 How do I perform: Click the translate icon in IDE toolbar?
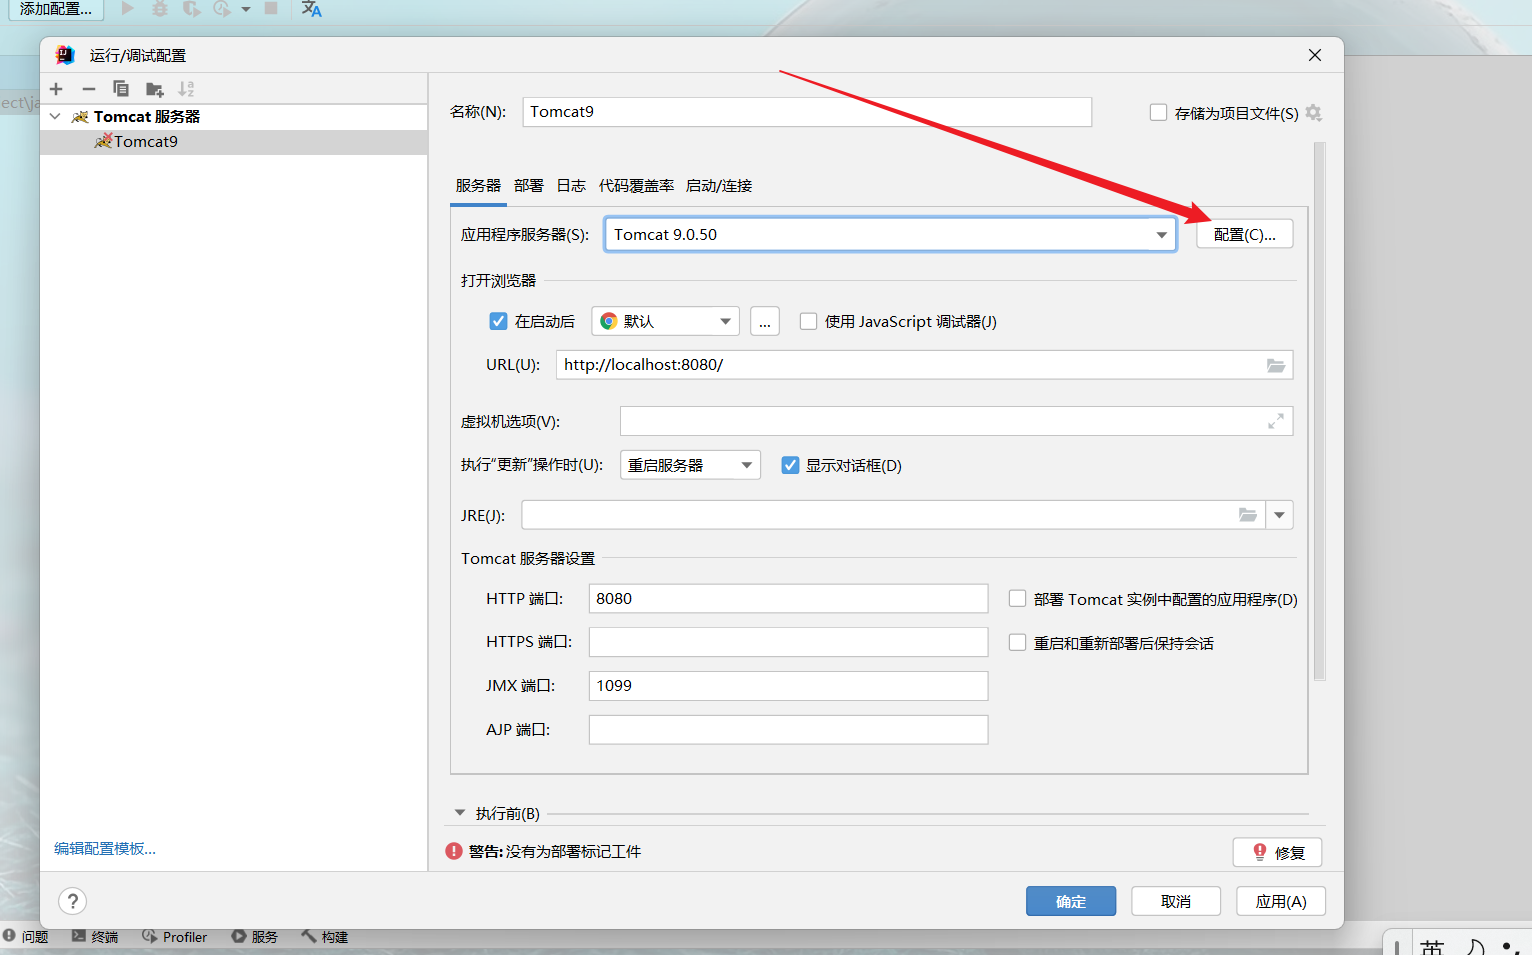pos(312,9)
